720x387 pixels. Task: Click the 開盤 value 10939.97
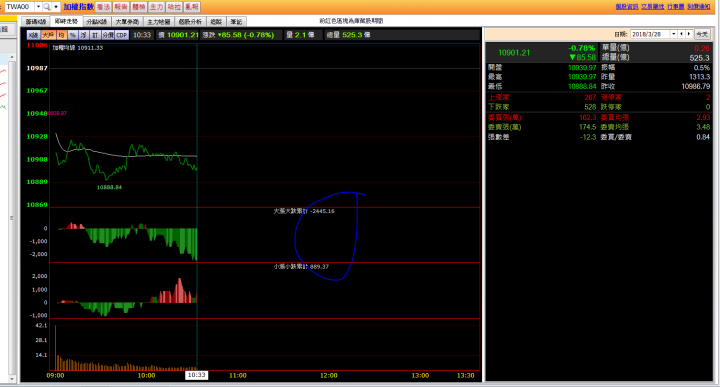tap(582, 67)
